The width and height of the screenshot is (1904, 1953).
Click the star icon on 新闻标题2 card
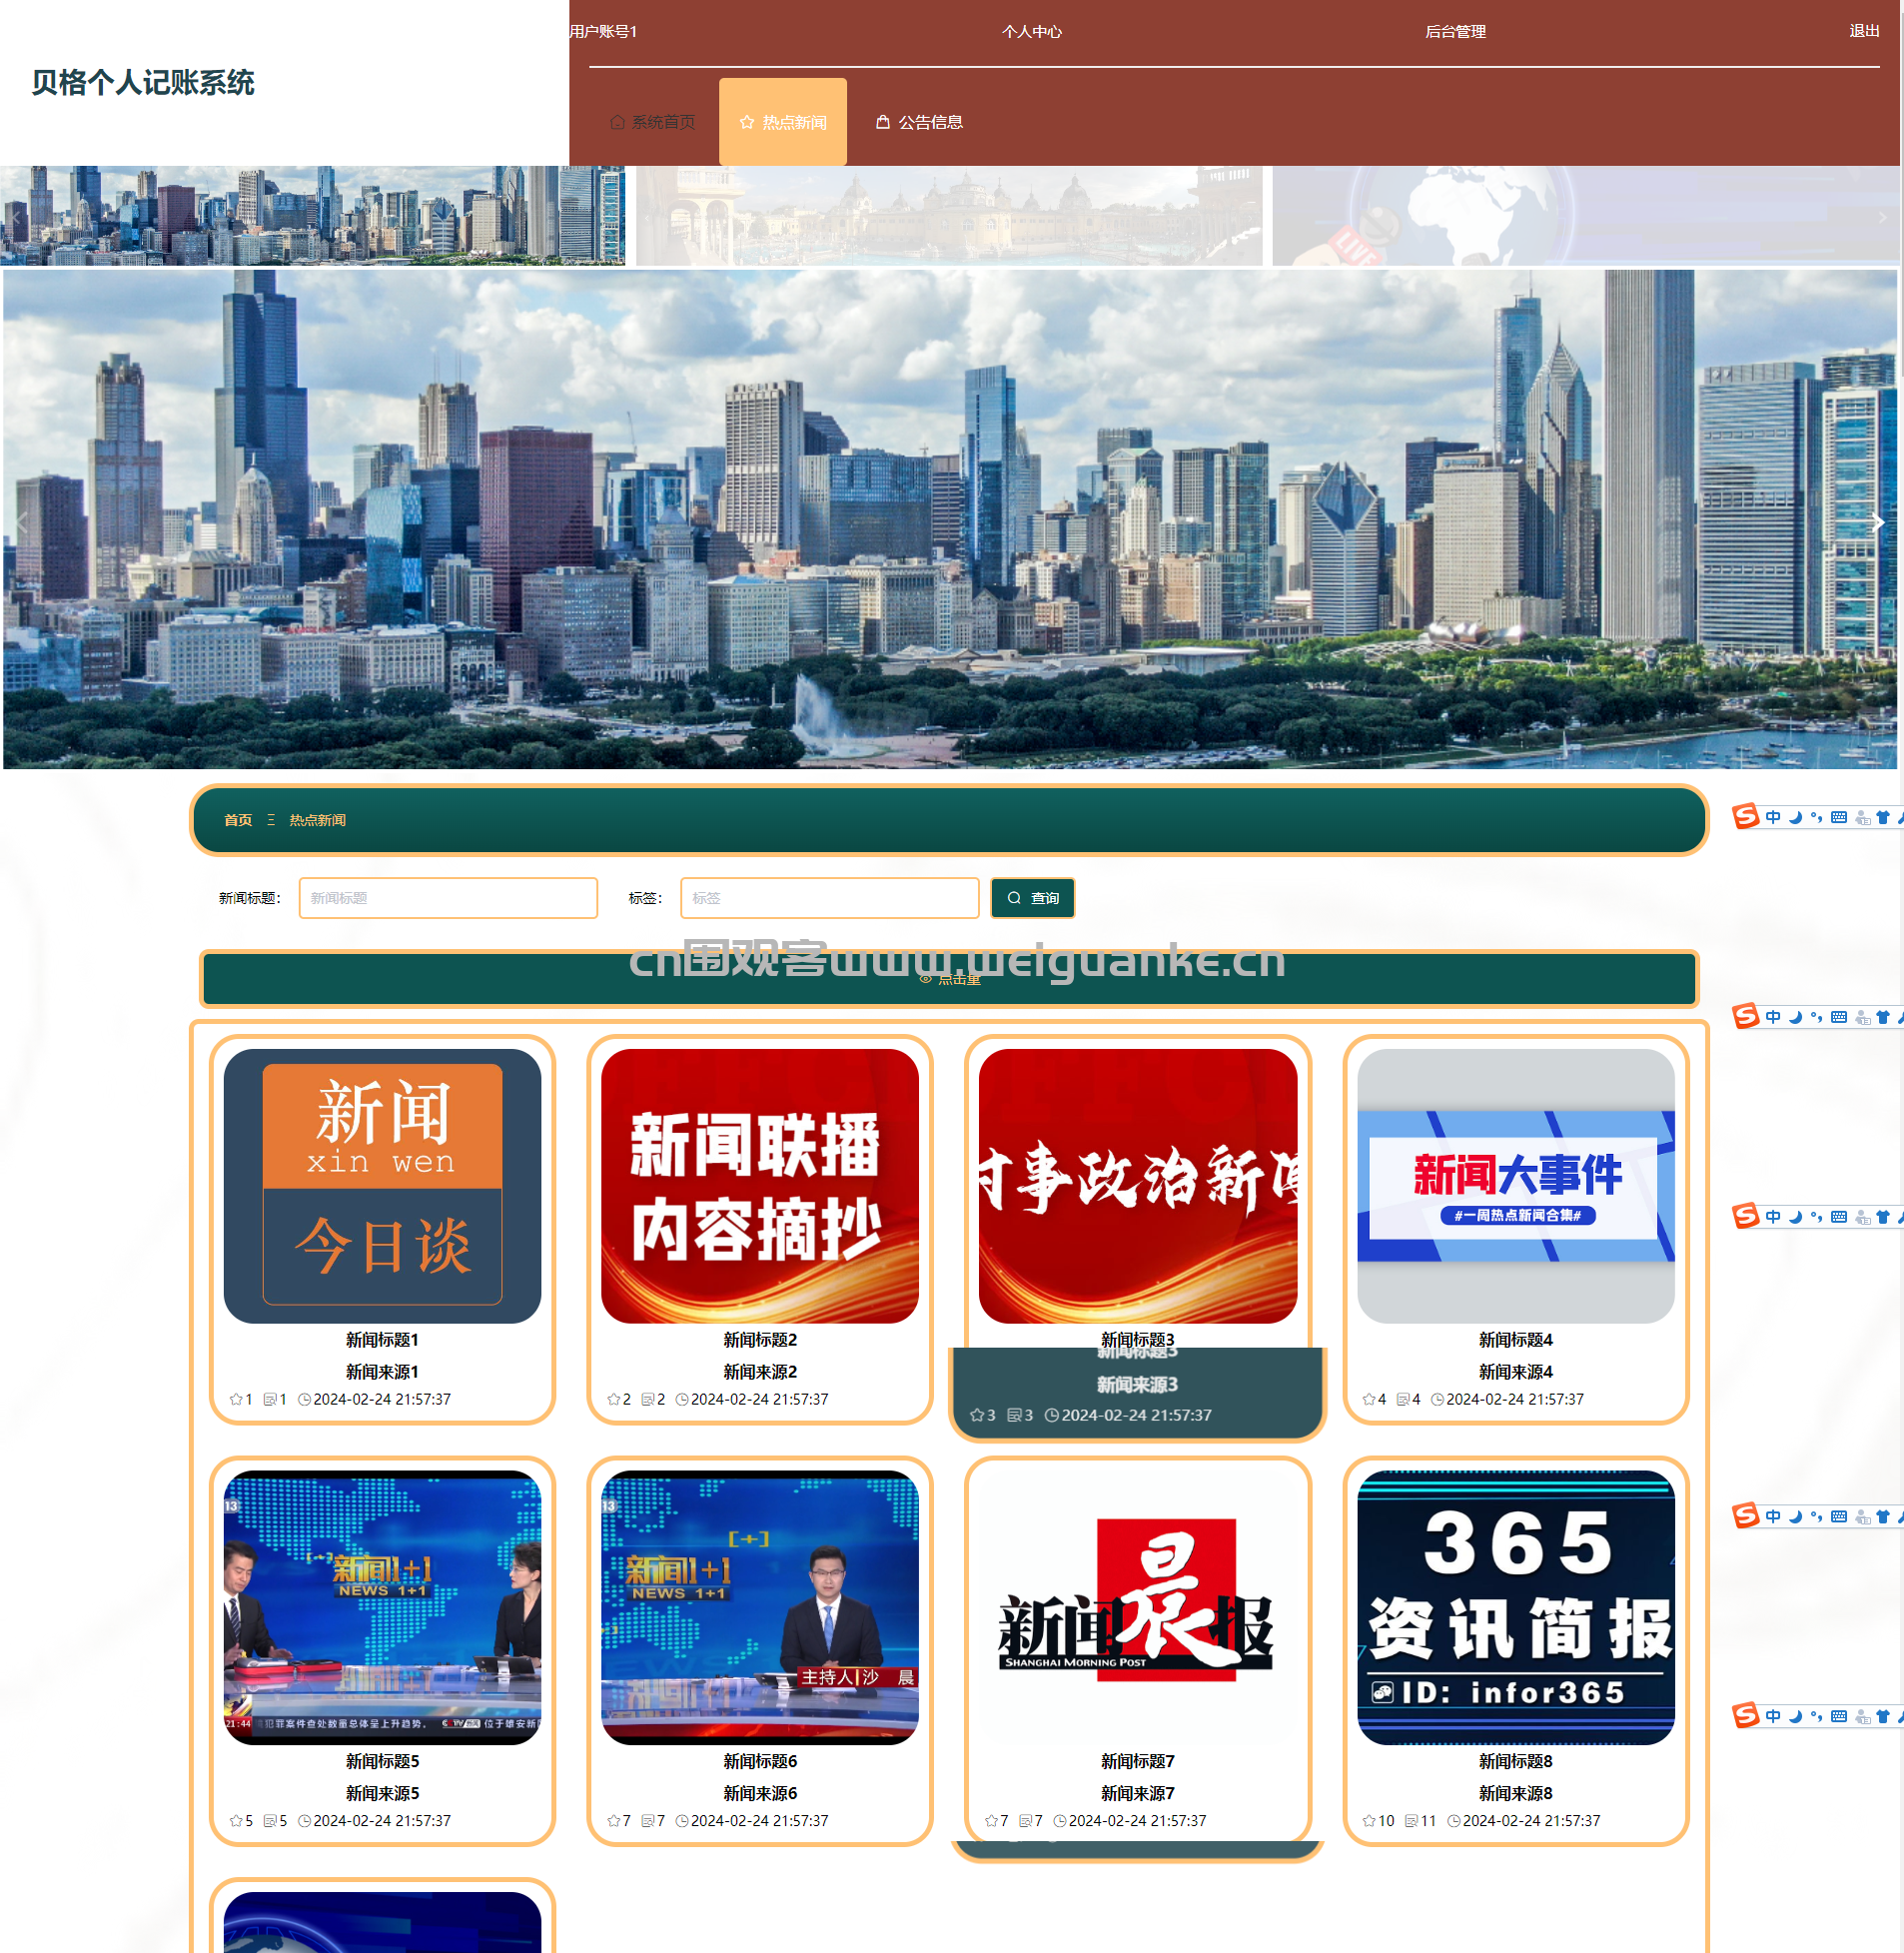click(x=614, y=1400)
